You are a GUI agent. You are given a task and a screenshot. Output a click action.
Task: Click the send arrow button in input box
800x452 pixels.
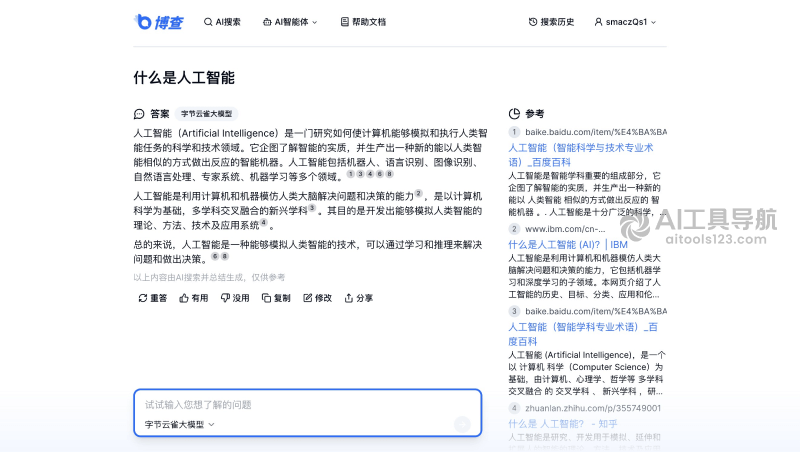(462, 424)
